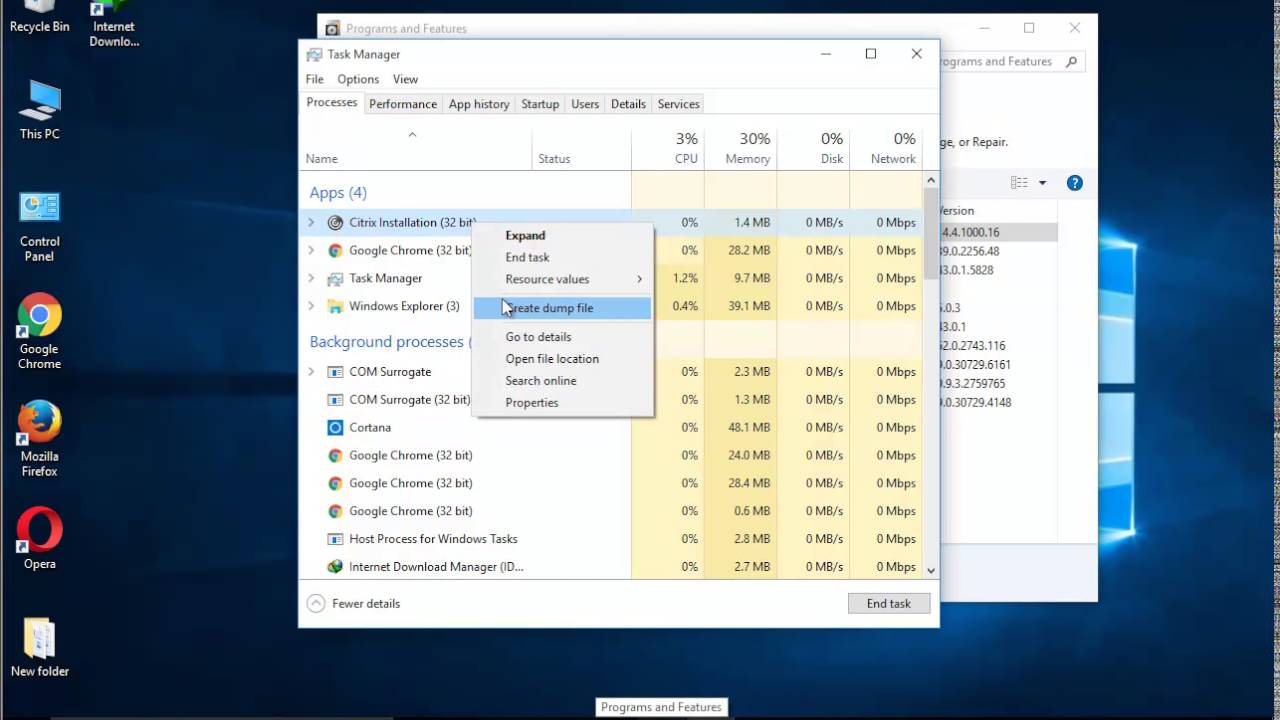This screenshot has height=720, width=1280.
Task: Open the Options menu in Task Manager
Action: pos(358,79)
